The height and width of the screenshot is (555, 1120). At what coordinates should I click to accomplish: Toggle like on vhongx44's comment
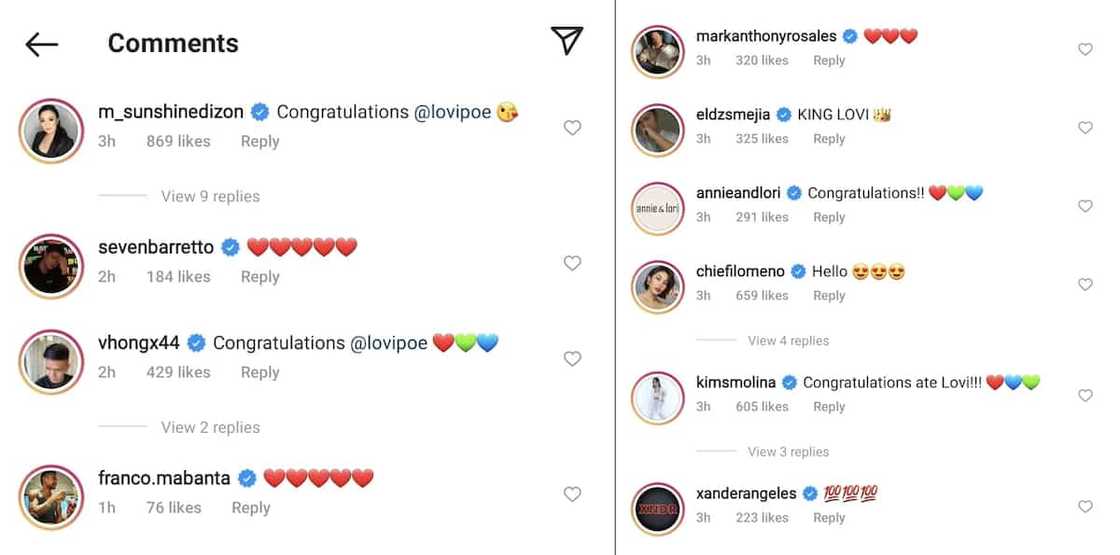click(x=572, y=358)
